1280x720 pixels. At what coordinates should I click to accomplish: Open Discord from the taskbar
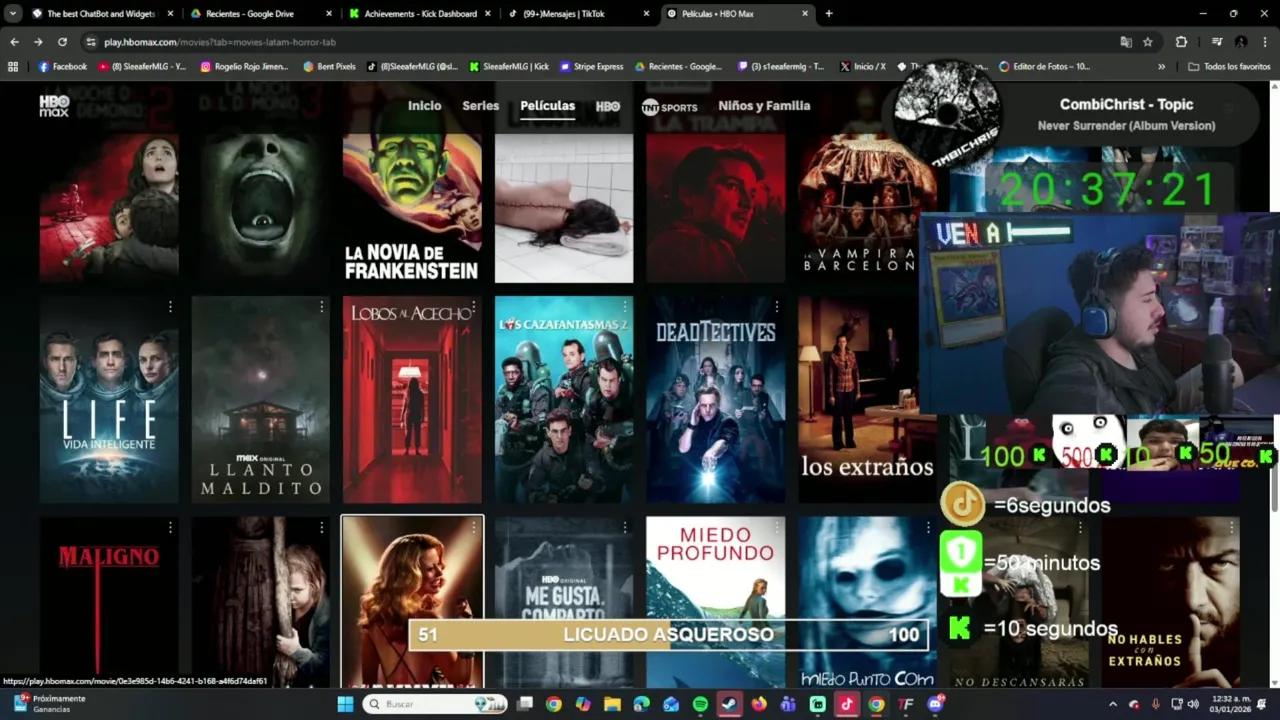tap(935, 704)
